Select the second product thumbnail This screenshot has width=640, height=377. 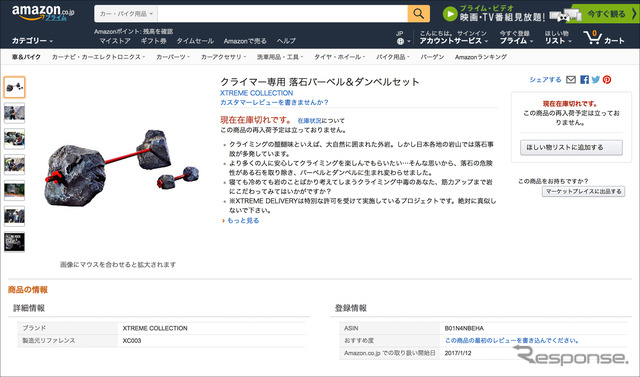point(15,113)
